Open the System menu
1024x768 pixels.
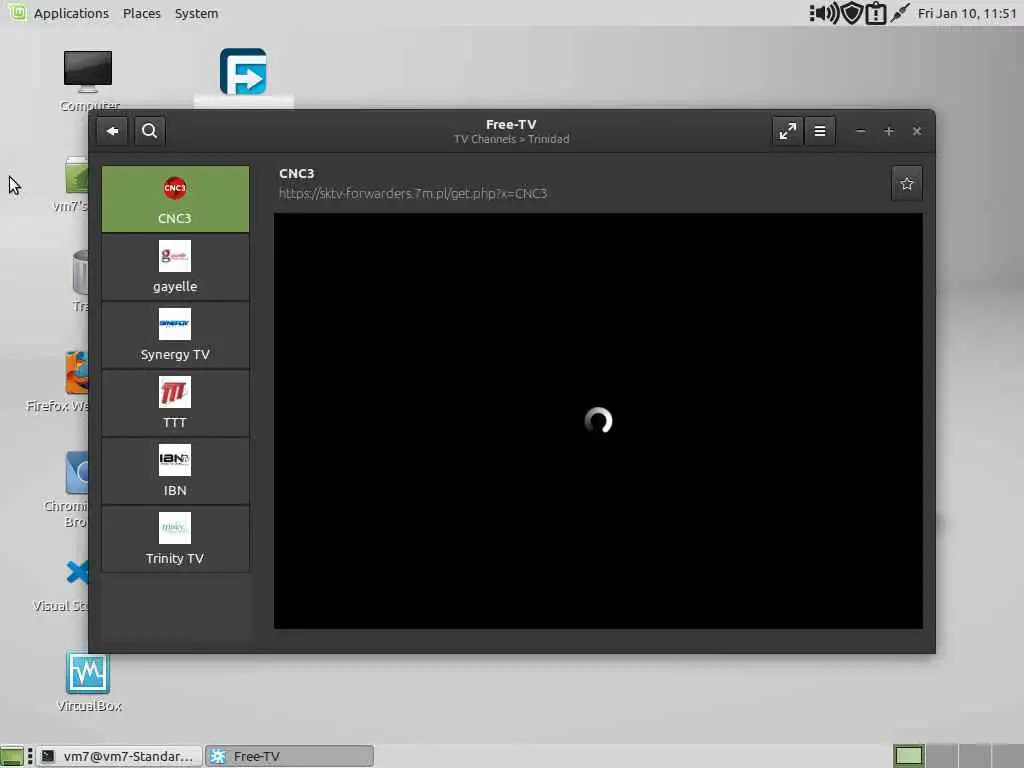click(197, 13)
